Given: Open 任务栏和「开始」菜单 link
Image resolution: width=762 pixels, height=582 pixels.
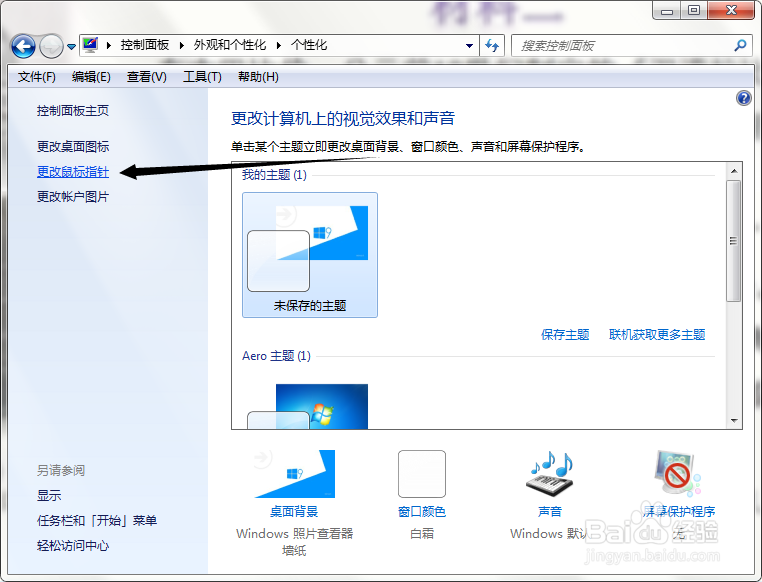Looking at the screenshot, I should (x=97, y=521).
